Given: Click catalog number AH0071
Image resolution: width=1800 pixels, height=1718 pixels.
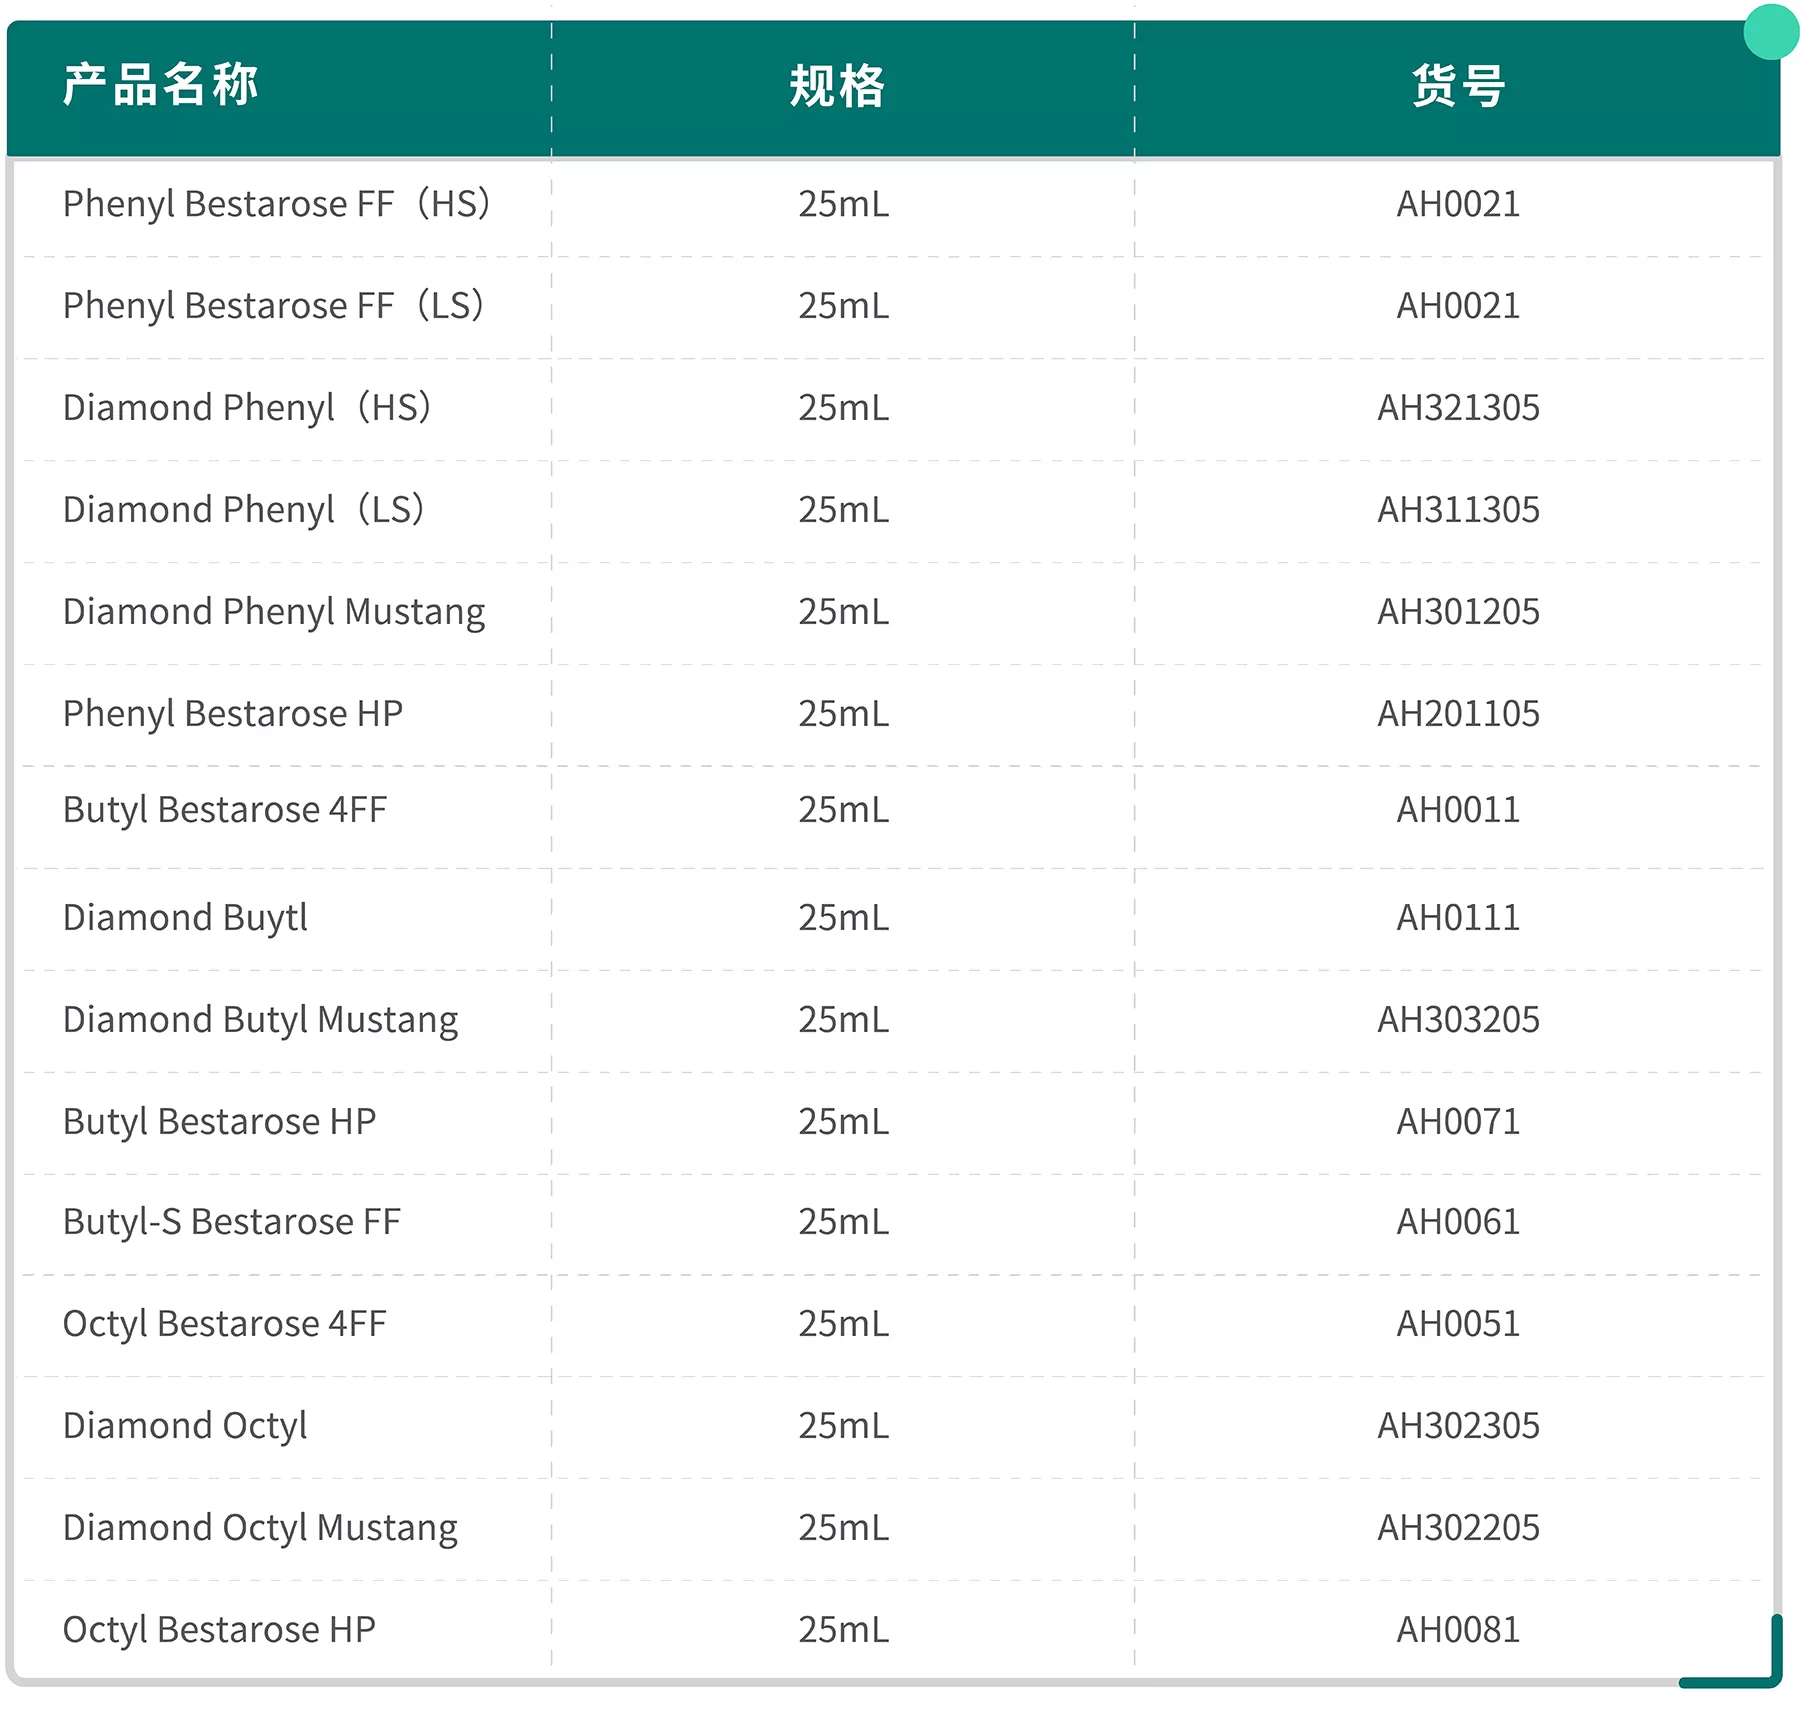Looking at the screenshot, I should coord(1458,1122).
